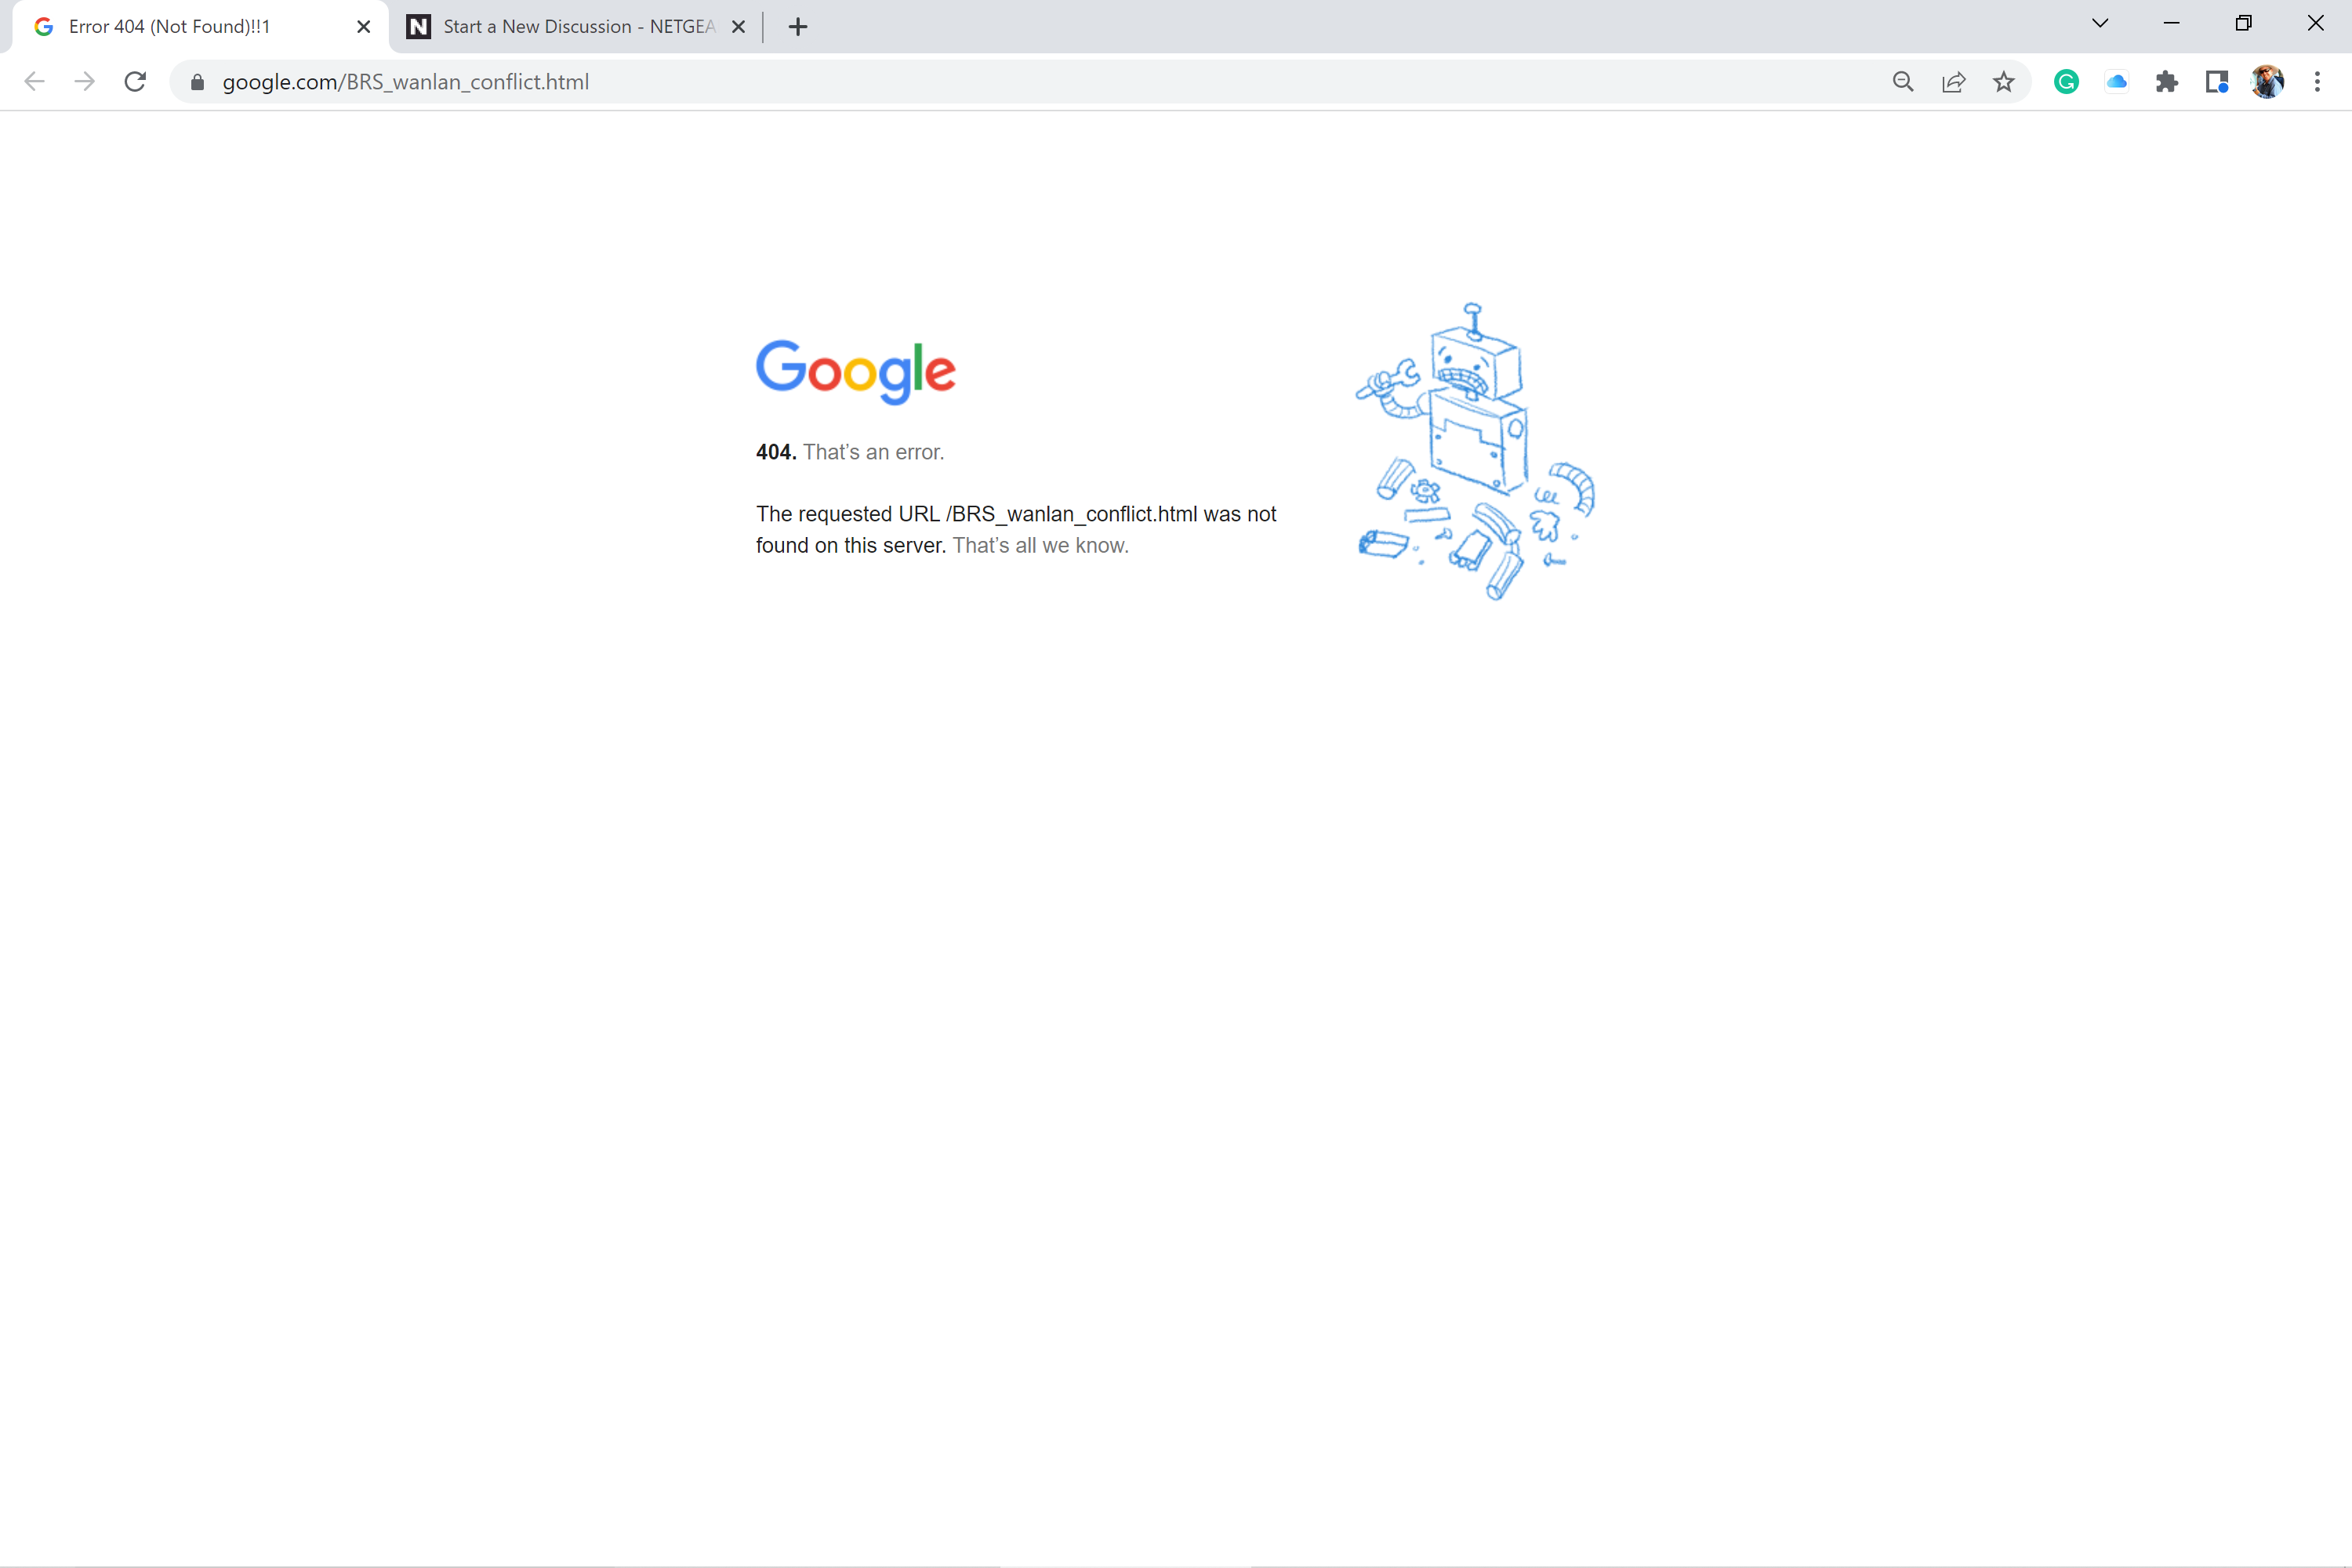Close the NETGEAR discussion tab
The width and height of the screenshot is (2352, 1568).
point(739,27)
